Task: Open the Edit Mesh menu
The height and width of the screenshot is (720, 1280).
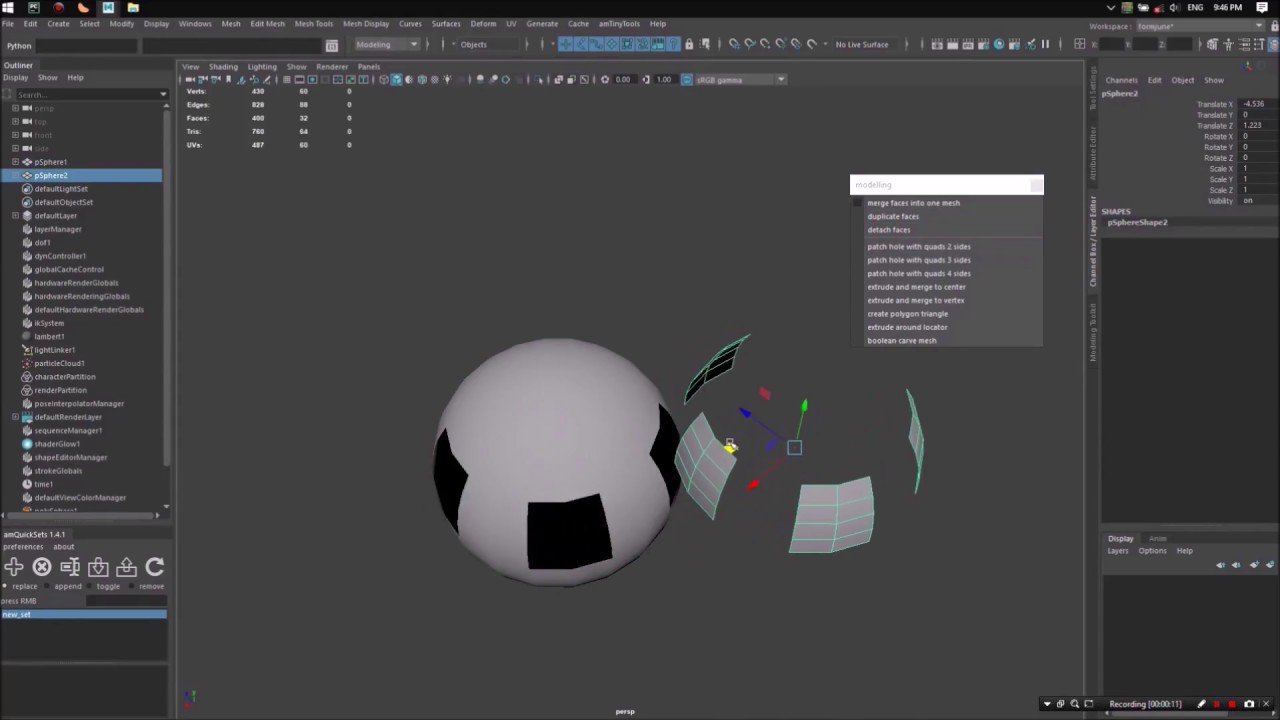Action: tap(267, 24)
